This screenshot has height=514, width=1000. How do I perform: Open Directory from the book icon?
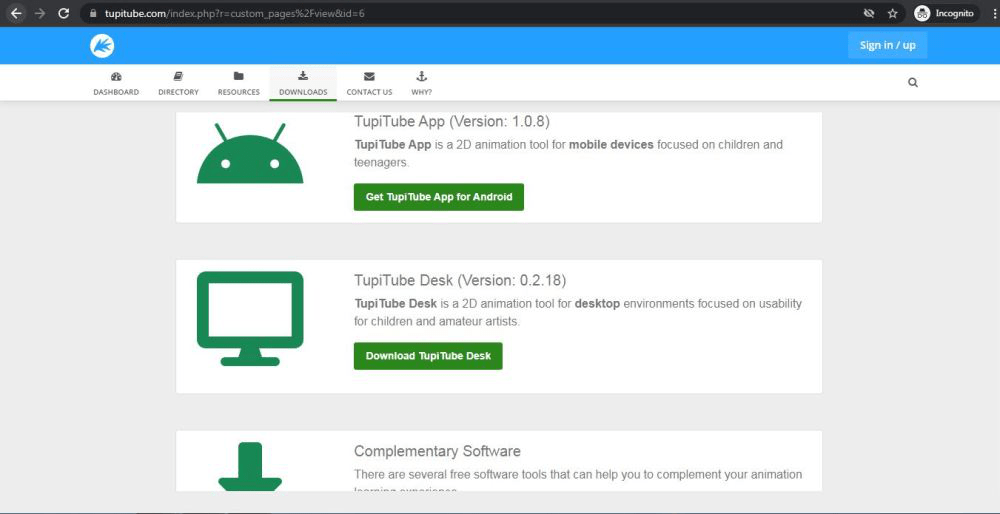[x=178, y=77]
